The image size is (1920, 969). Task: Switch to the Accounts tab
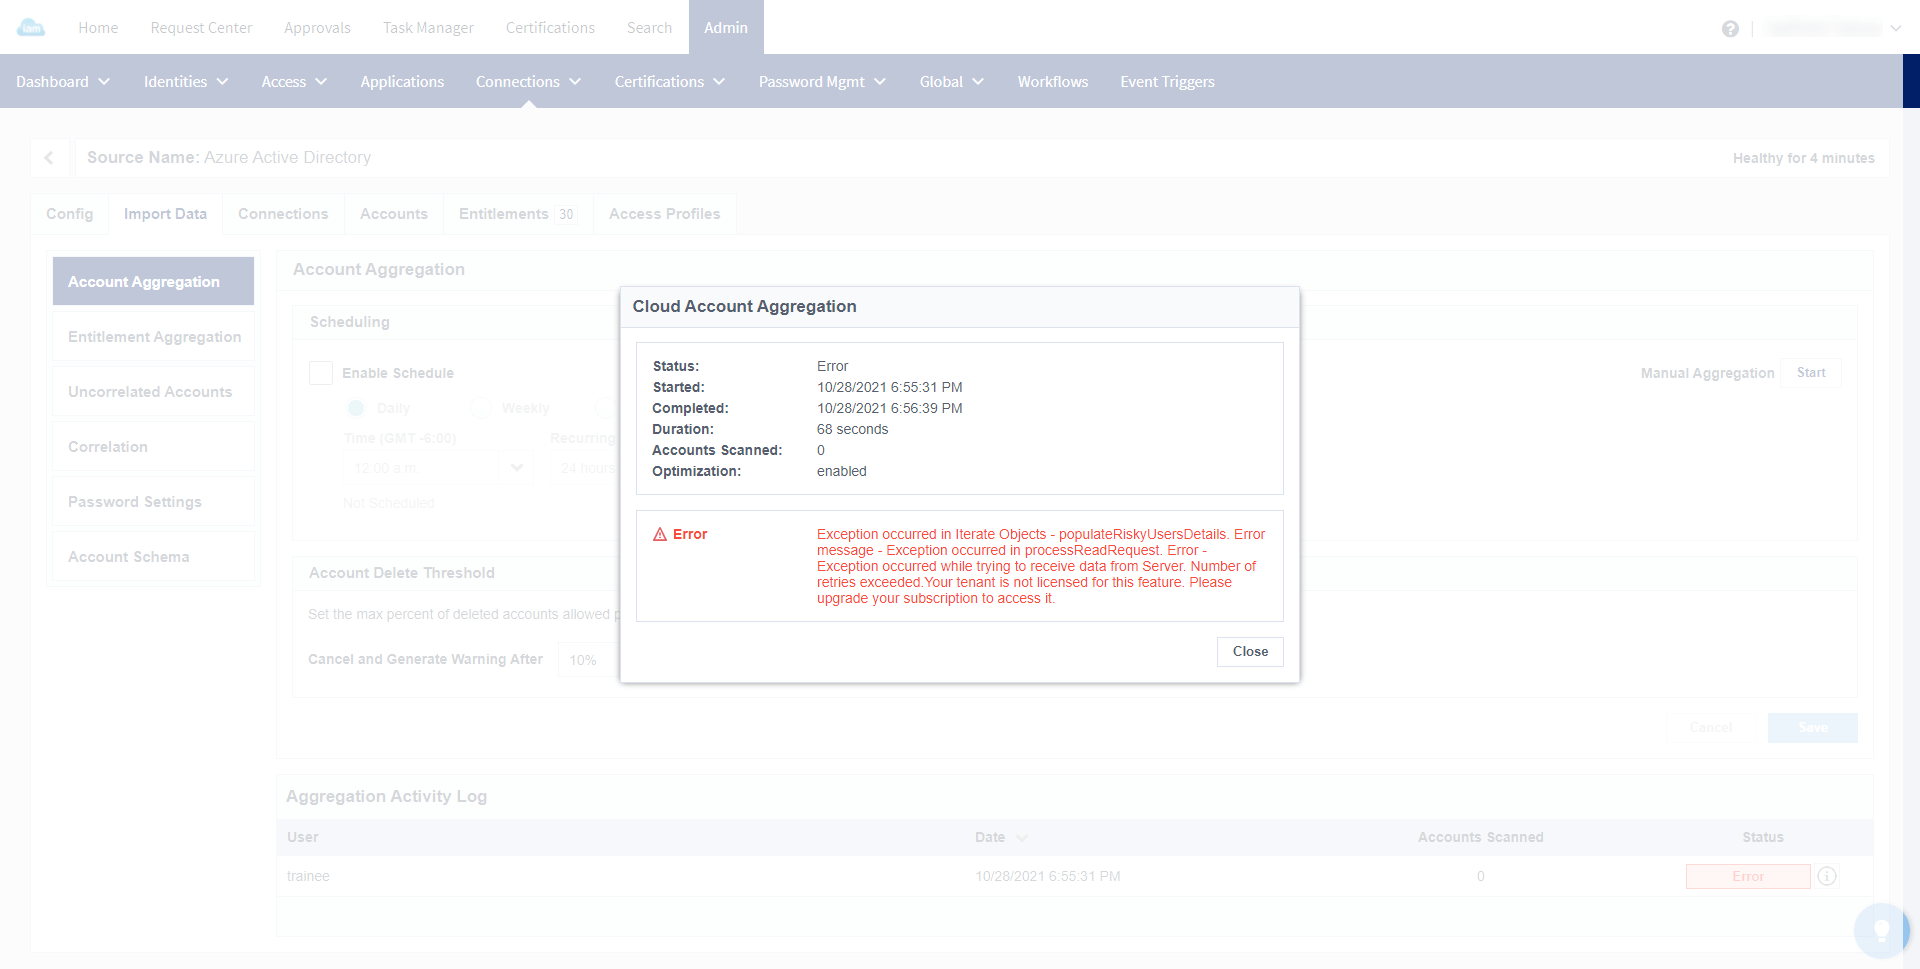394,214
